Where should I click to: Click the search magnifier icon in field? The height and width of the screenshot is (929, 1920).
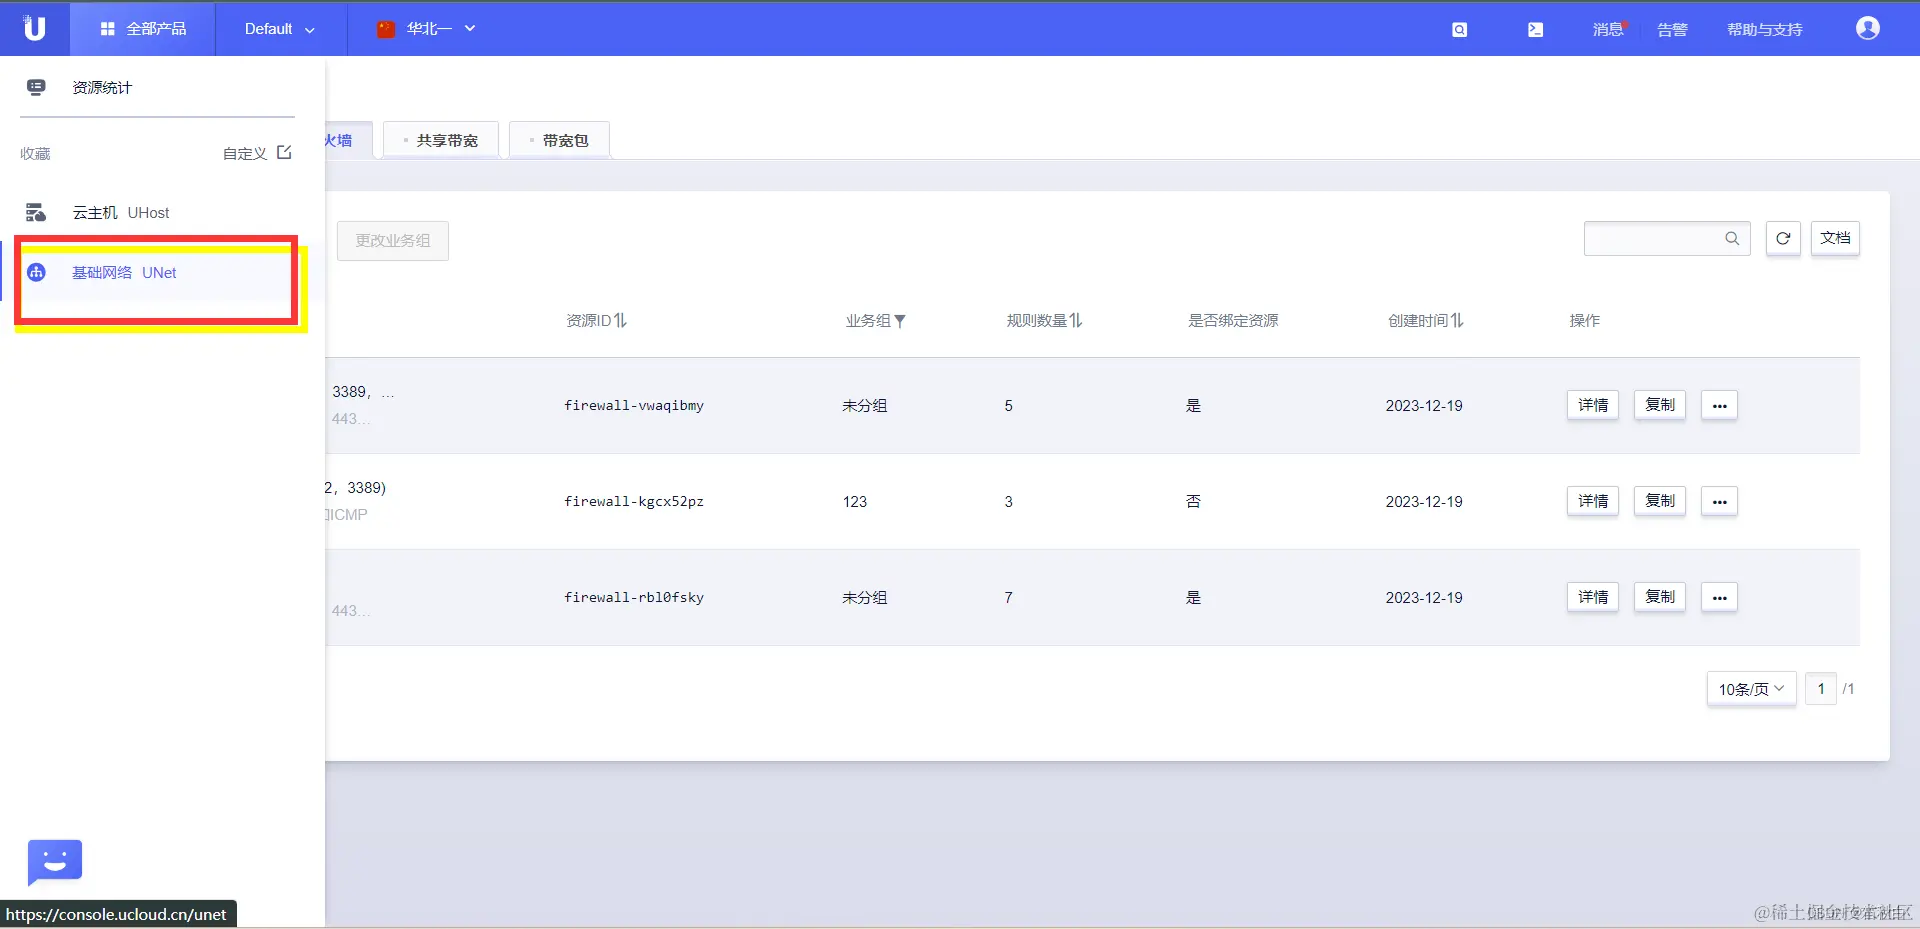pyautogui.click(x=1732, y=238)
